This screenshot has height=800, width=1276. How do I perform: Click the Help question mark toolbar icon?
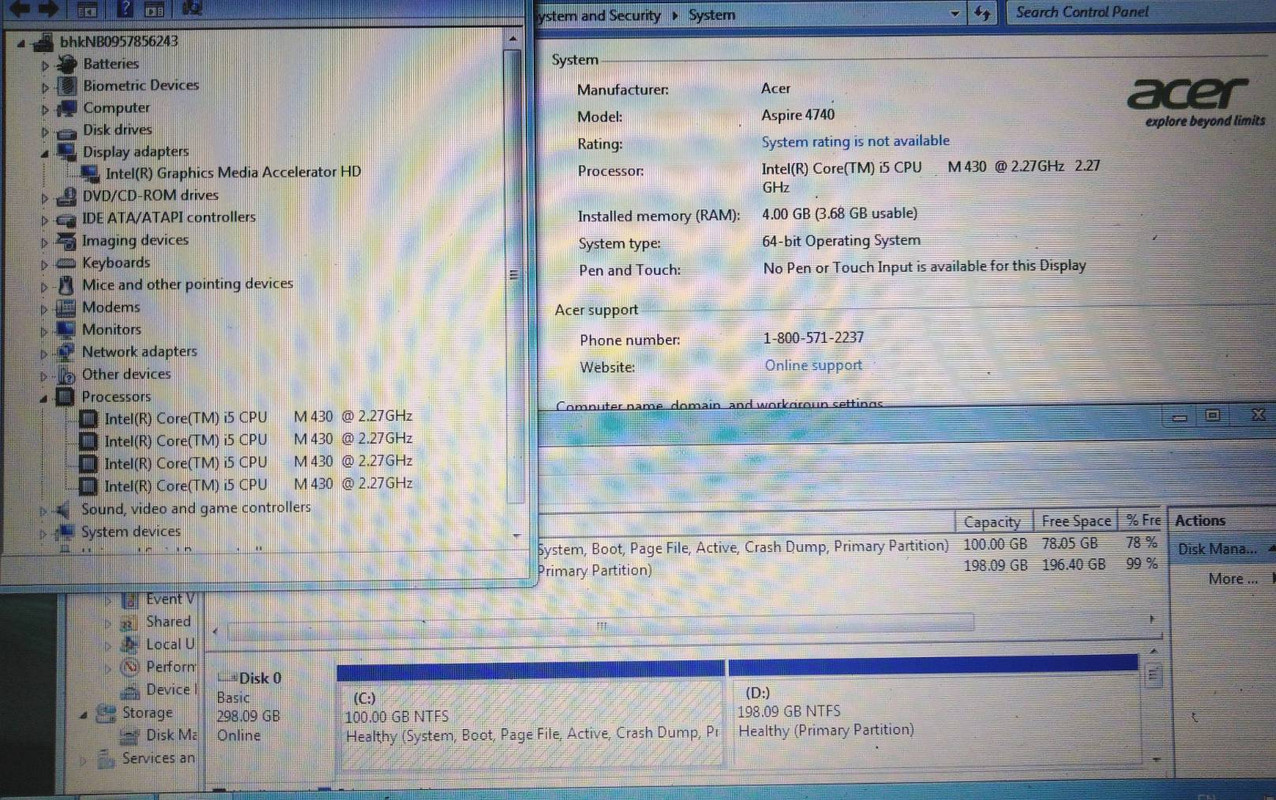pos(124,9)
